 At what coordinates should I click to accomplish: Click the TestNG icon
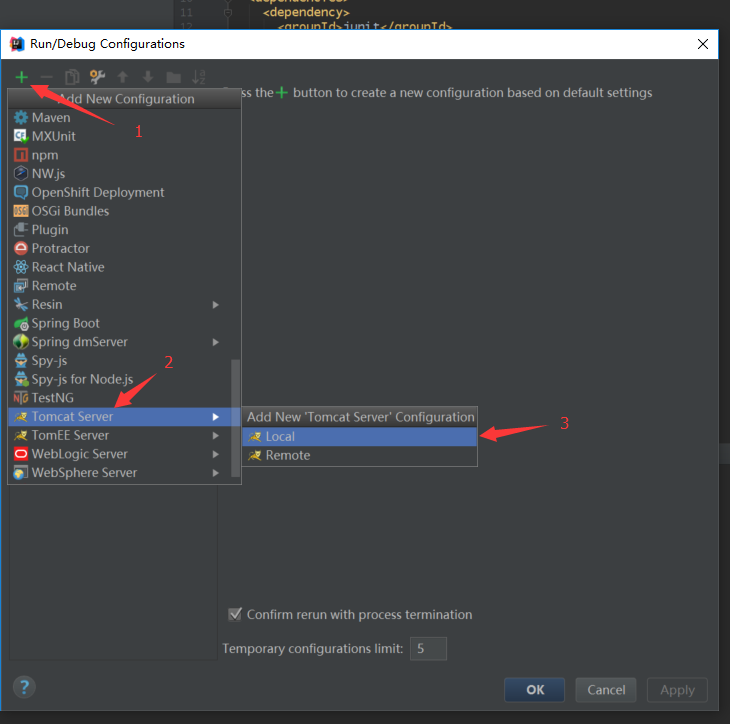(x=21, y=398)
